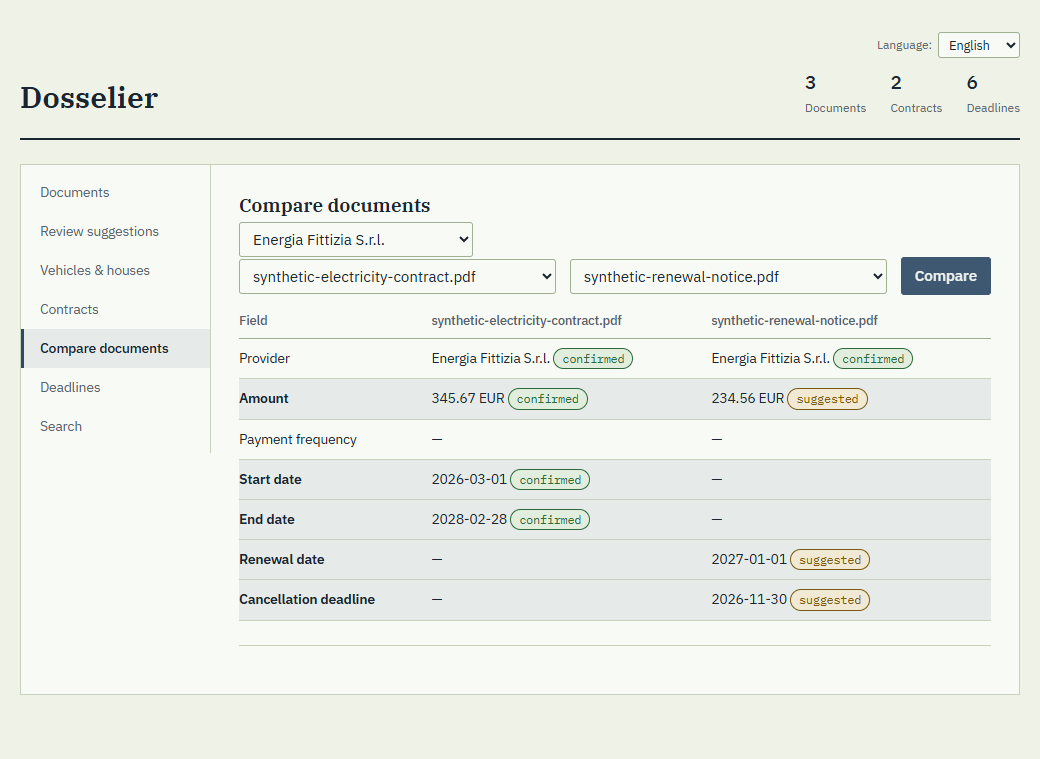Click the Amount row label
This screenshot has height=759, width=1040.
tap(264, 398)
